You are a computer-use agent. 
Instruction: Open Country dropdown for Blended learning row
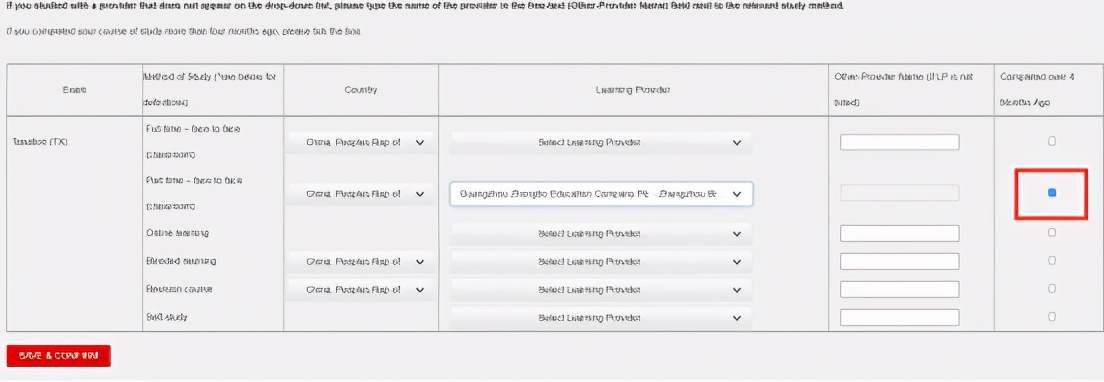click(x=360, y=261)
